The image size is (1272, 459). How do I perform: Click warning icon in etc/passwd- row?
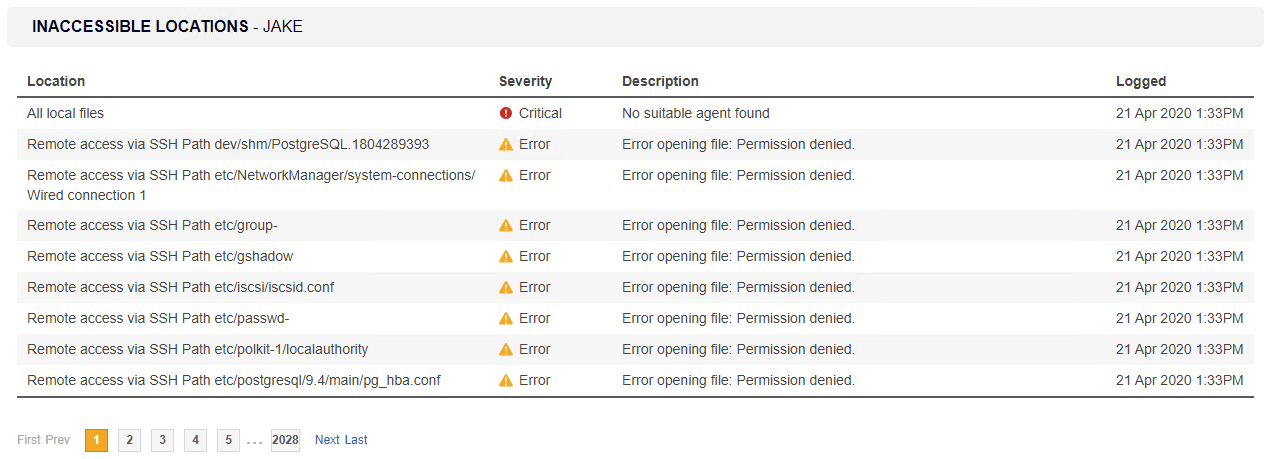point(506,319)
